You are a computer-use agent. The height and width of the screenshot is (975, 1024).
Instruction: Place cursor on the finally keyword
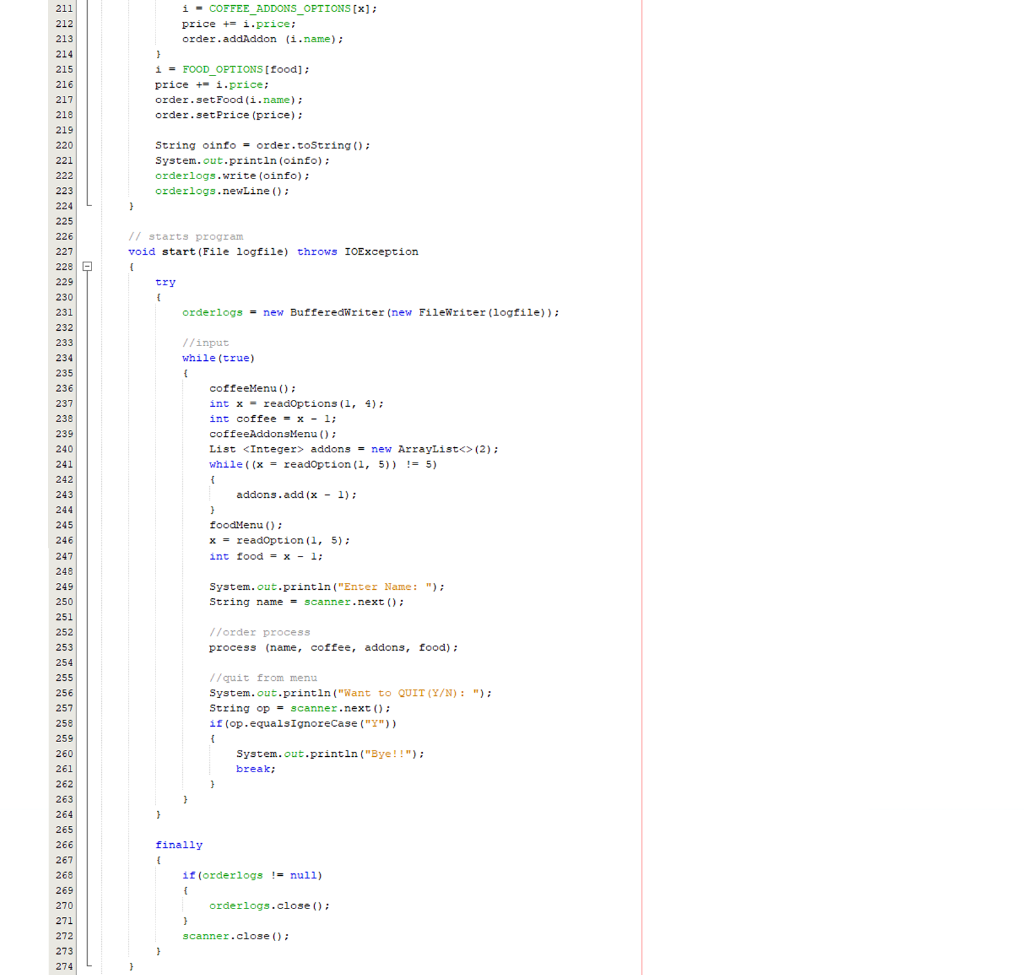point(178,844)
